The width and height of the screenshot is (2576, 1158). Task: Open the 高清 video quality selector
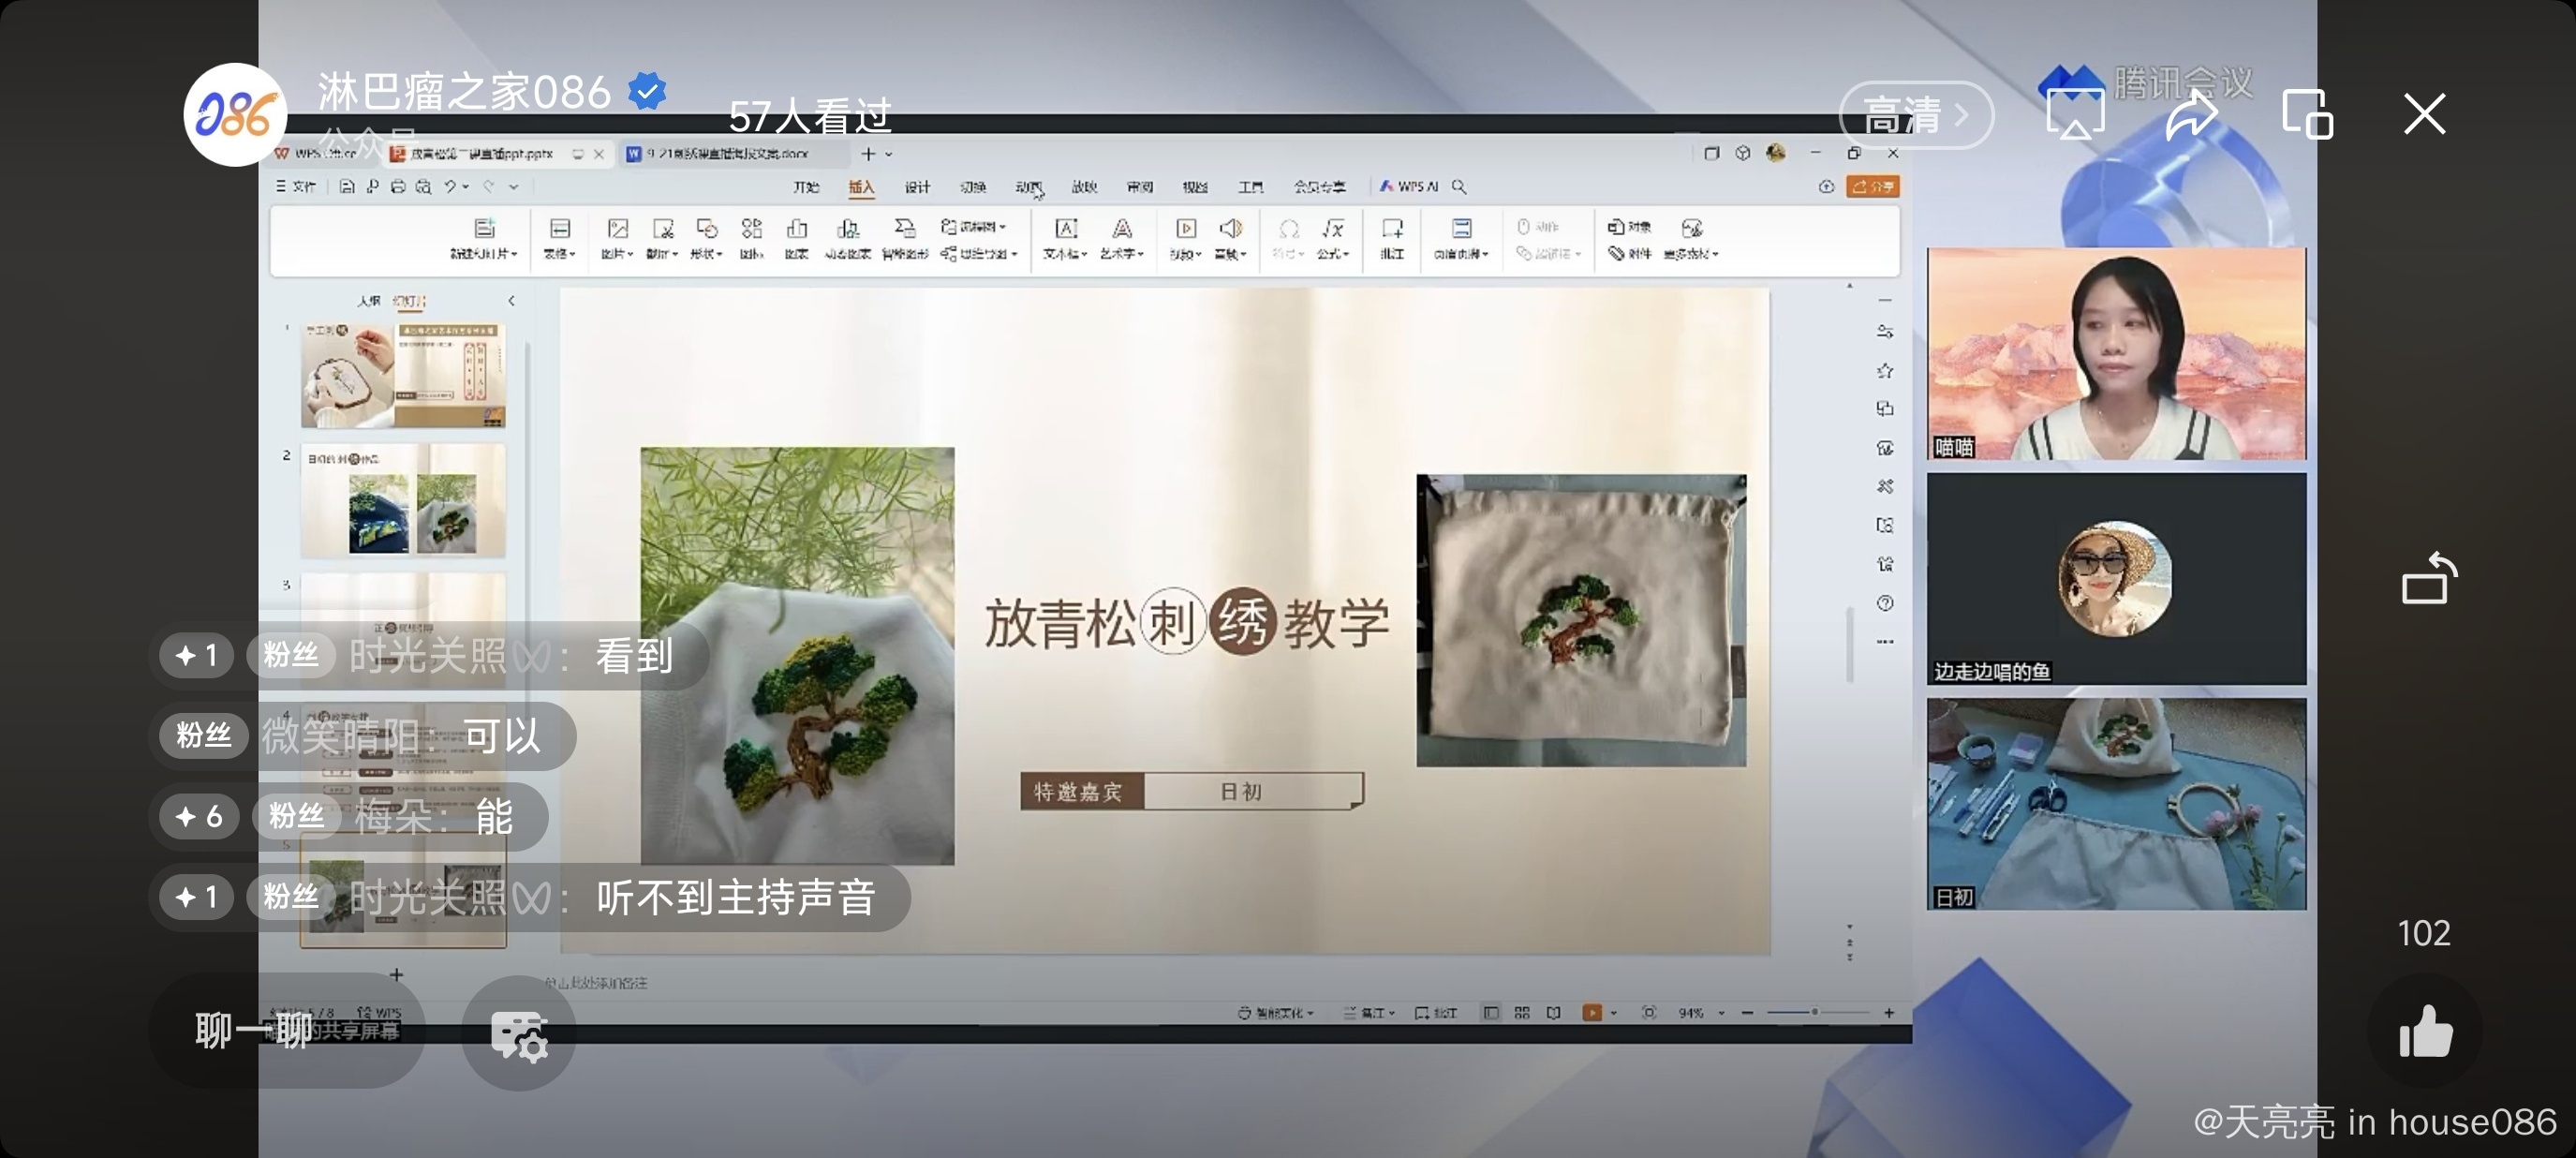pos(1915,115)
